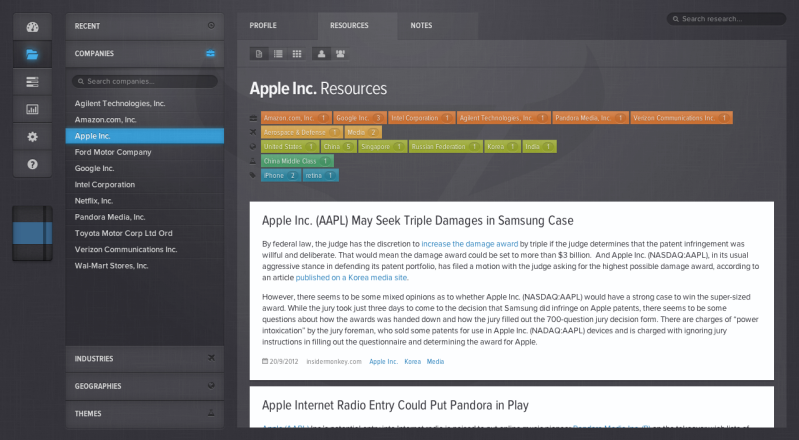The width and height of the screenshot is (799, 440).
Task: Select Wal-Mart Stores, Inc. in list
Action: [x=145, y=266]
